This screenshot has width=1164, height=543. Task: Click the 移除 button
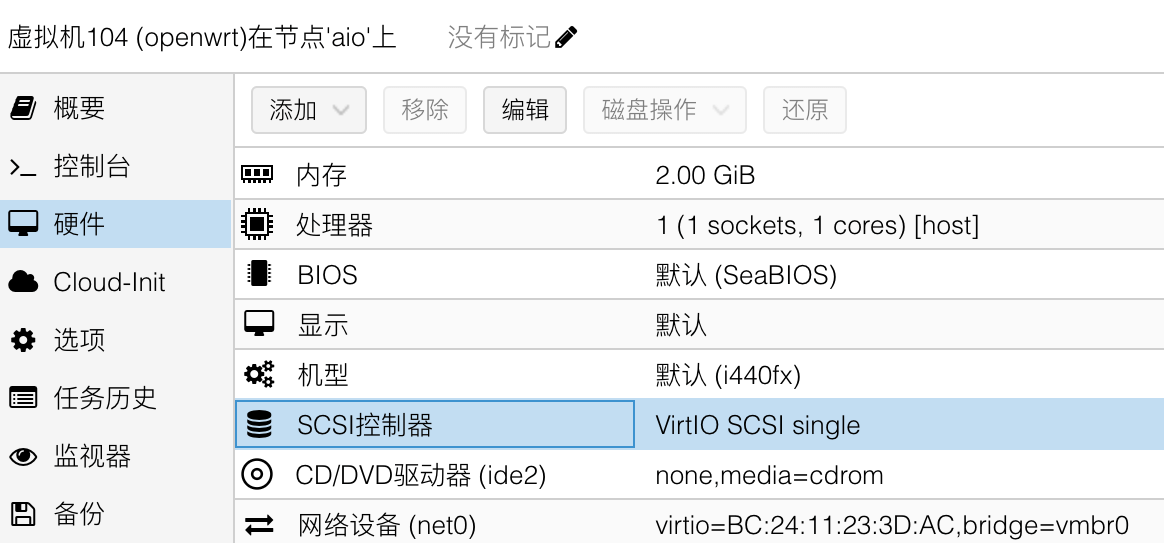425,110
